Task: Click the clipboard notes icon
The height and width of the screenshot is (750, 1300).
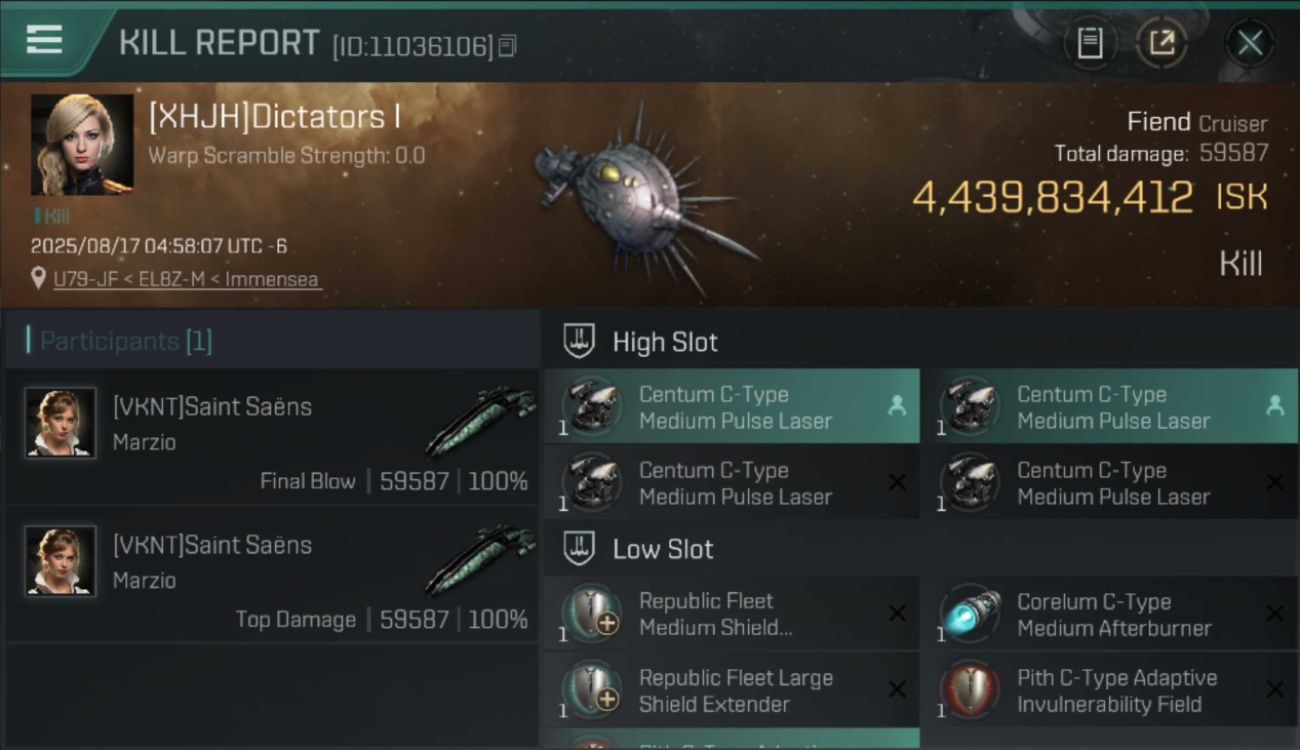Action: (x=1089, y=43)
